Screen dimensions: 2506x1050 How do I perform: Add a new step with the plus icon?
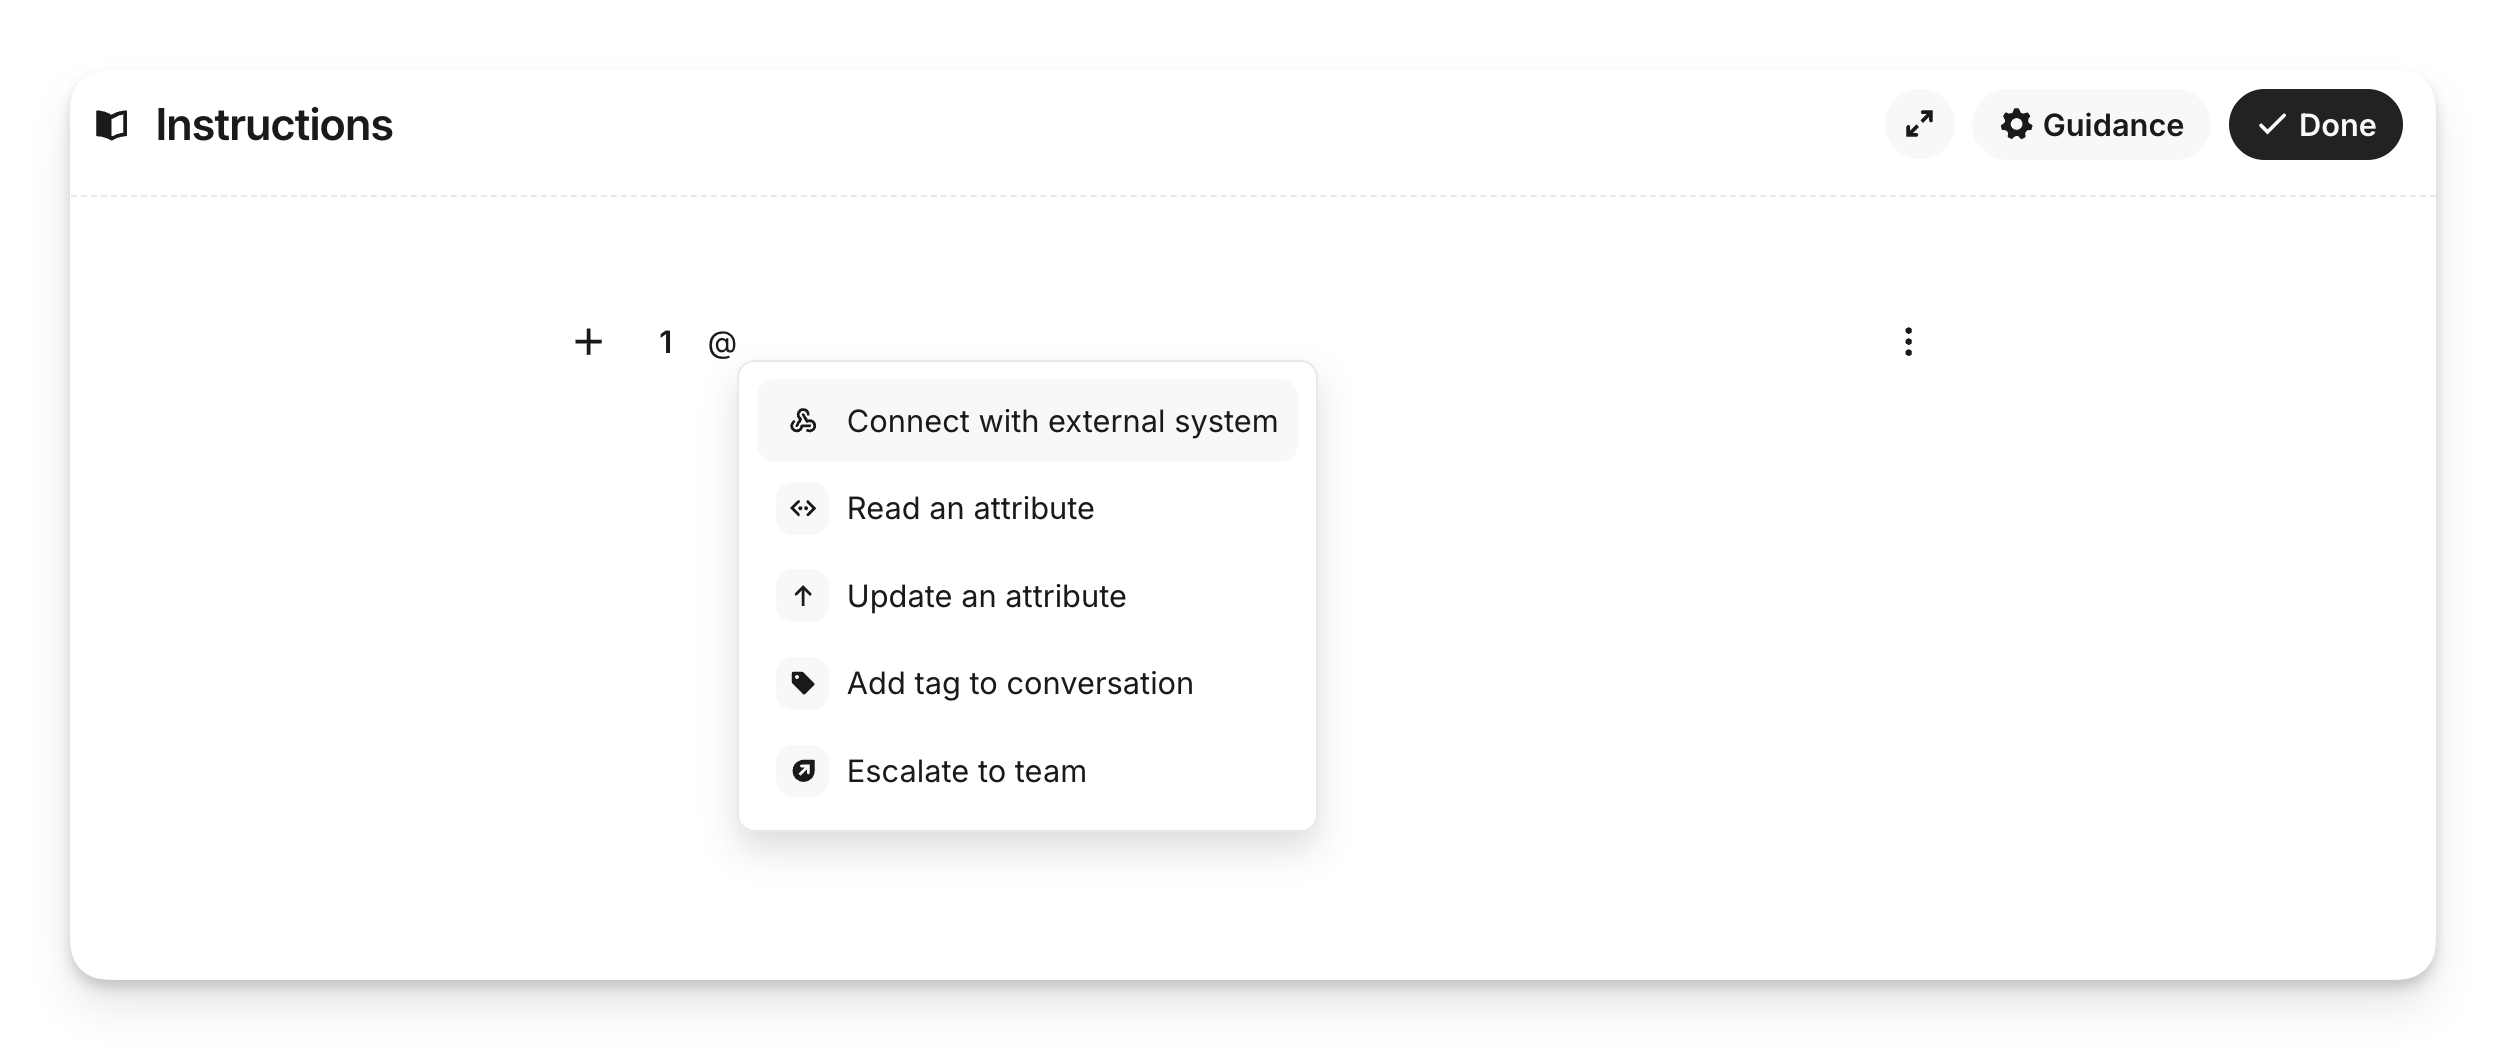point(588,342)
